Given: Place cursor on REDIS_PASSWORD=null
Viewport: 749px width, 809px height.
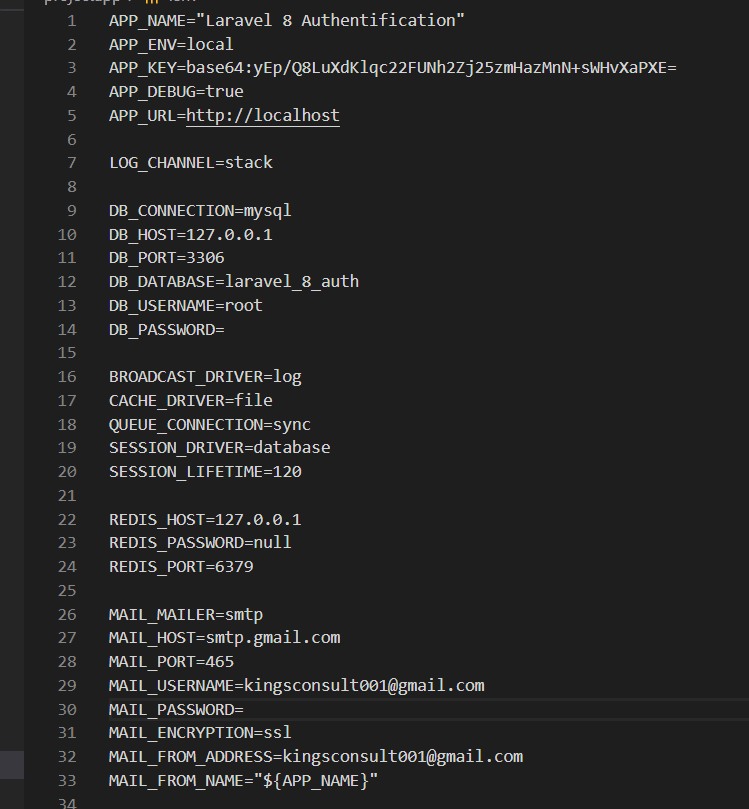Looking at the screenshot, I should coord(200,543).
